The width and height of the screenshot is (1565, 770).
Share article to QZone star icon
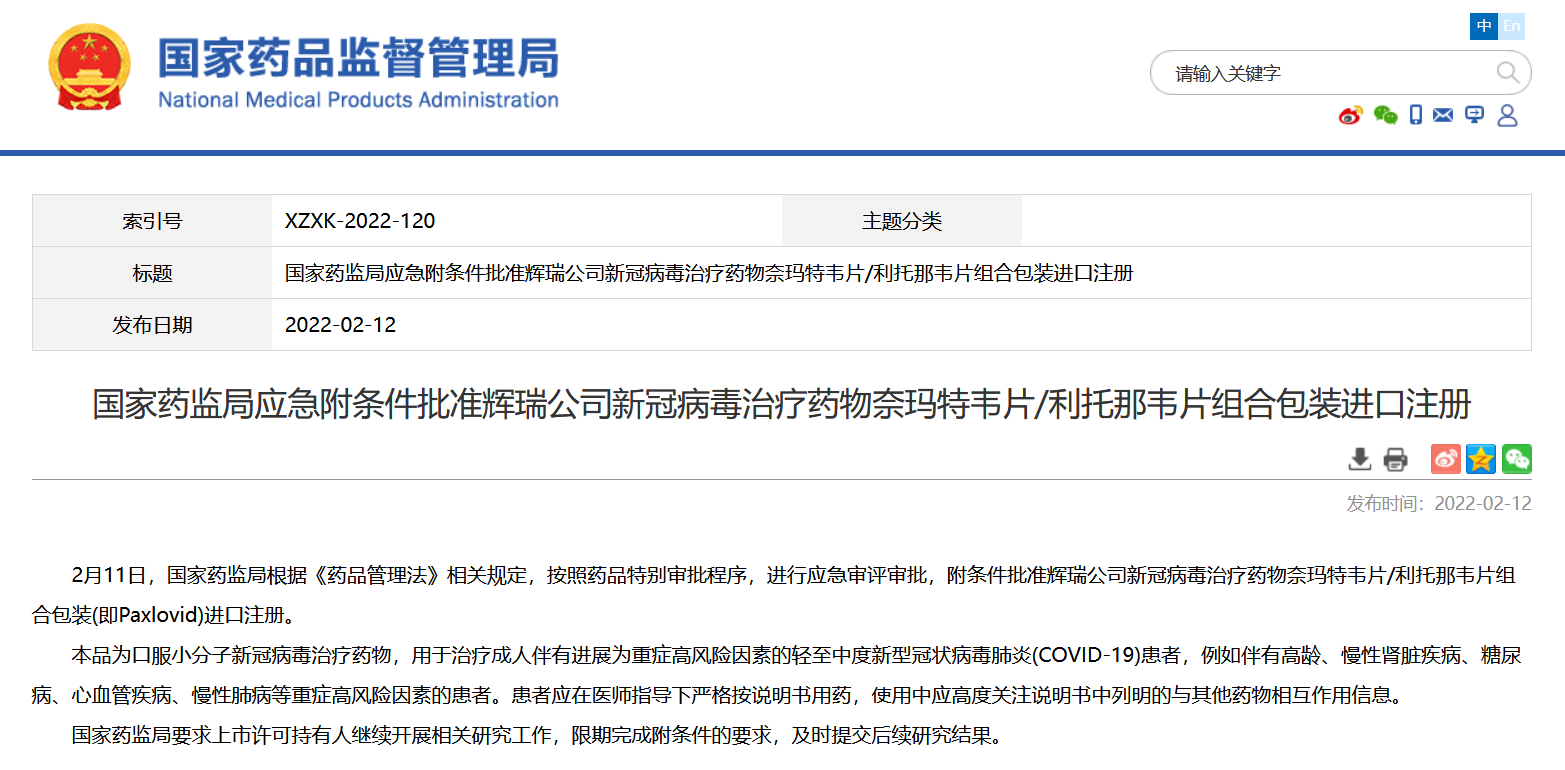pyautogui.click(x=1481, y=459)
